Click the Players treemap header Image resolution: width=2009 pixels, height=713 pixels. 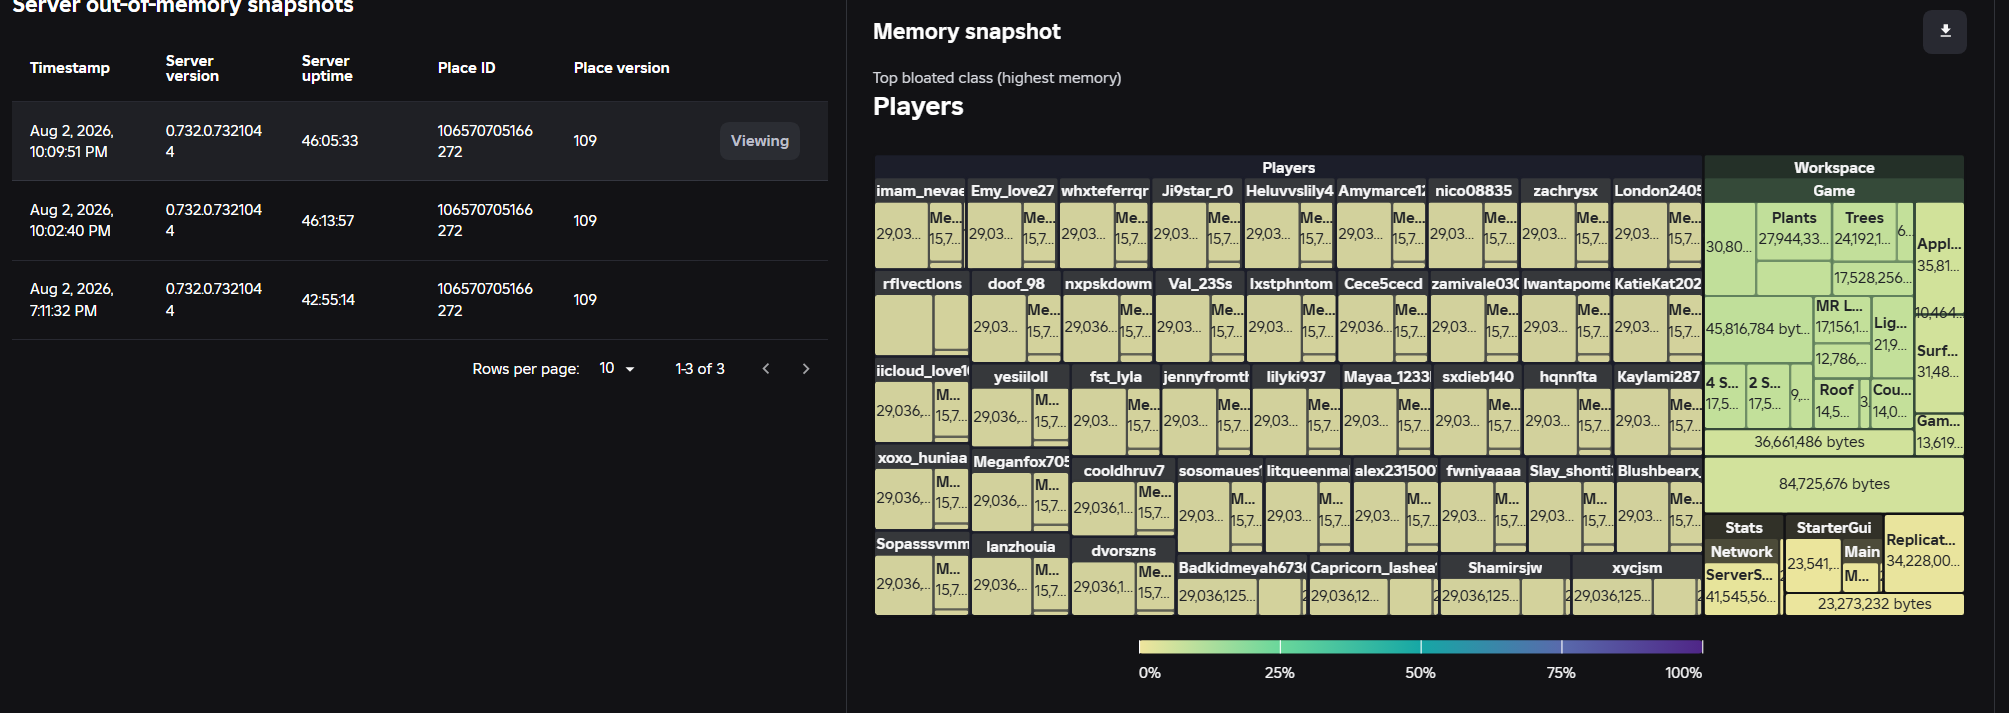pos(1288,167)
